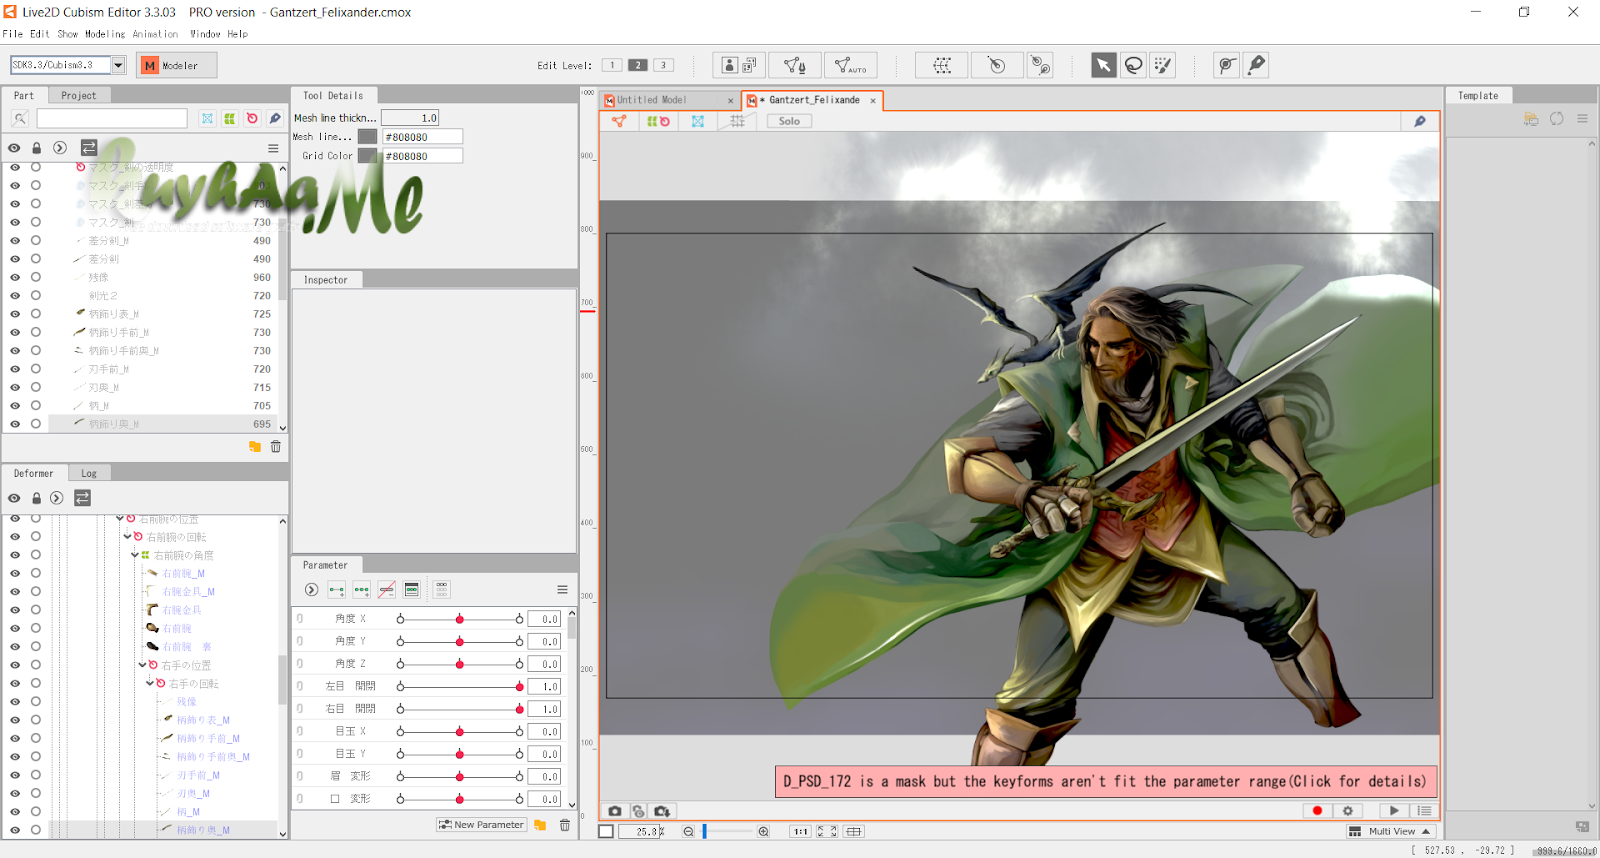Toggle Edit Level 3
Viewport: 1600px width, 858px height.
[663, 65]
